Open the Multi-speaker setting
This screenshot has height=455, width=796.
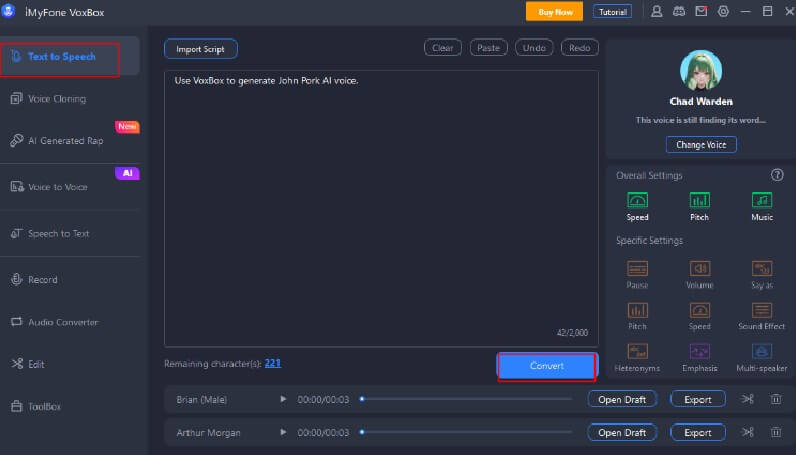[x=761, y=358]
